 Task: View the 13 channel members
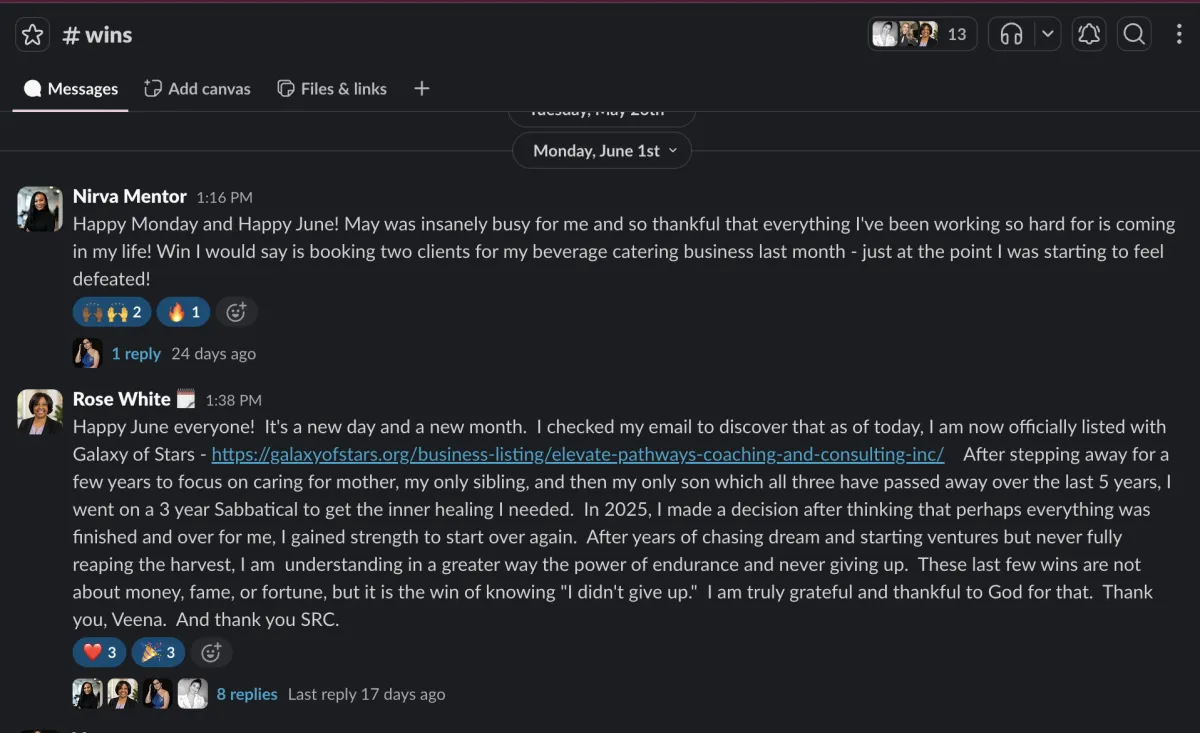922,35
